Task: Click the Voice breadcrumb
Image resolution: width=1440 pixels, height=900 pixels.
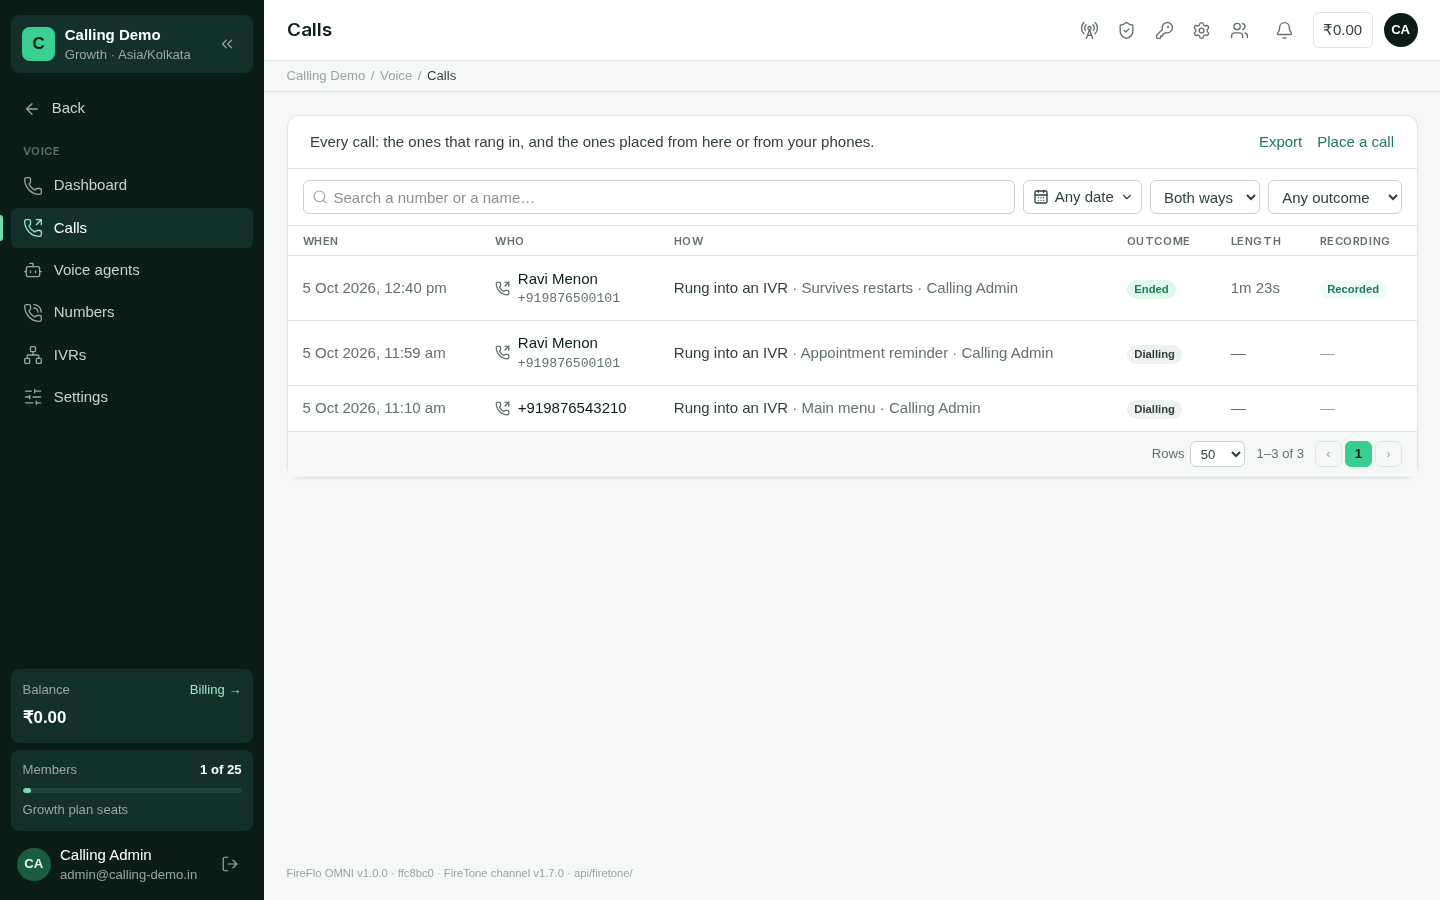Action: coord(396,76)
